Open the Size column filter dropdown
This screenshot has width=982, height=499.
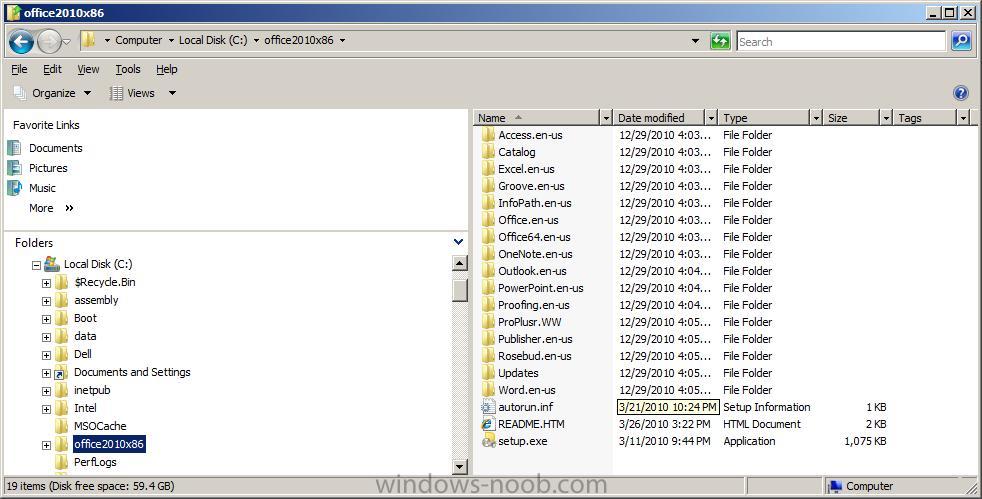pos(886,118)
